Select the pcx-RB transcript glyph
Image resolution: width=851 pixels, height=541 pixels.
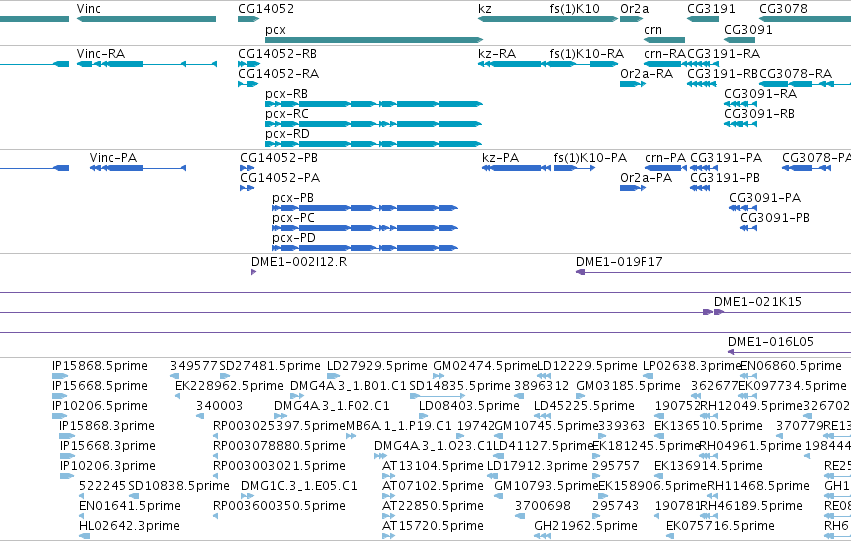click(374, 104)
